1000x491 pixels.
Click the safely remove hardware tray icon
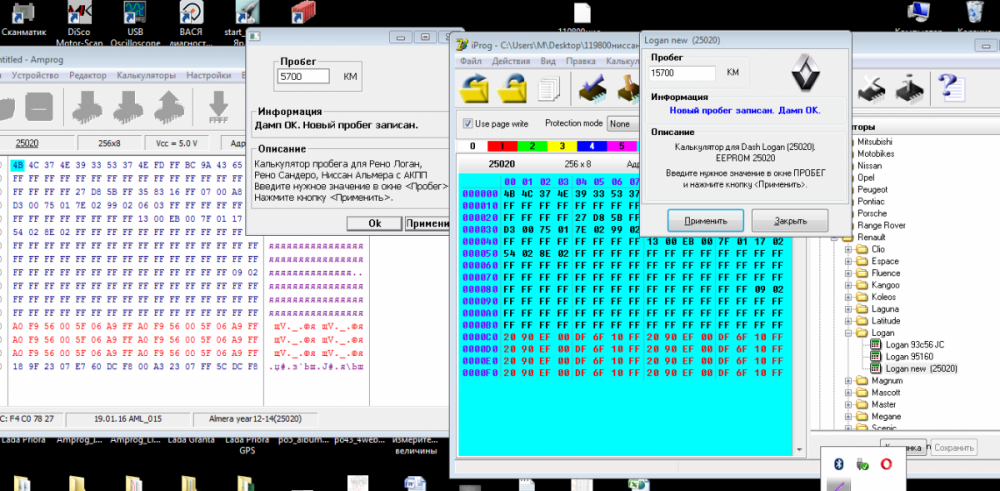(x=862, y=464)
